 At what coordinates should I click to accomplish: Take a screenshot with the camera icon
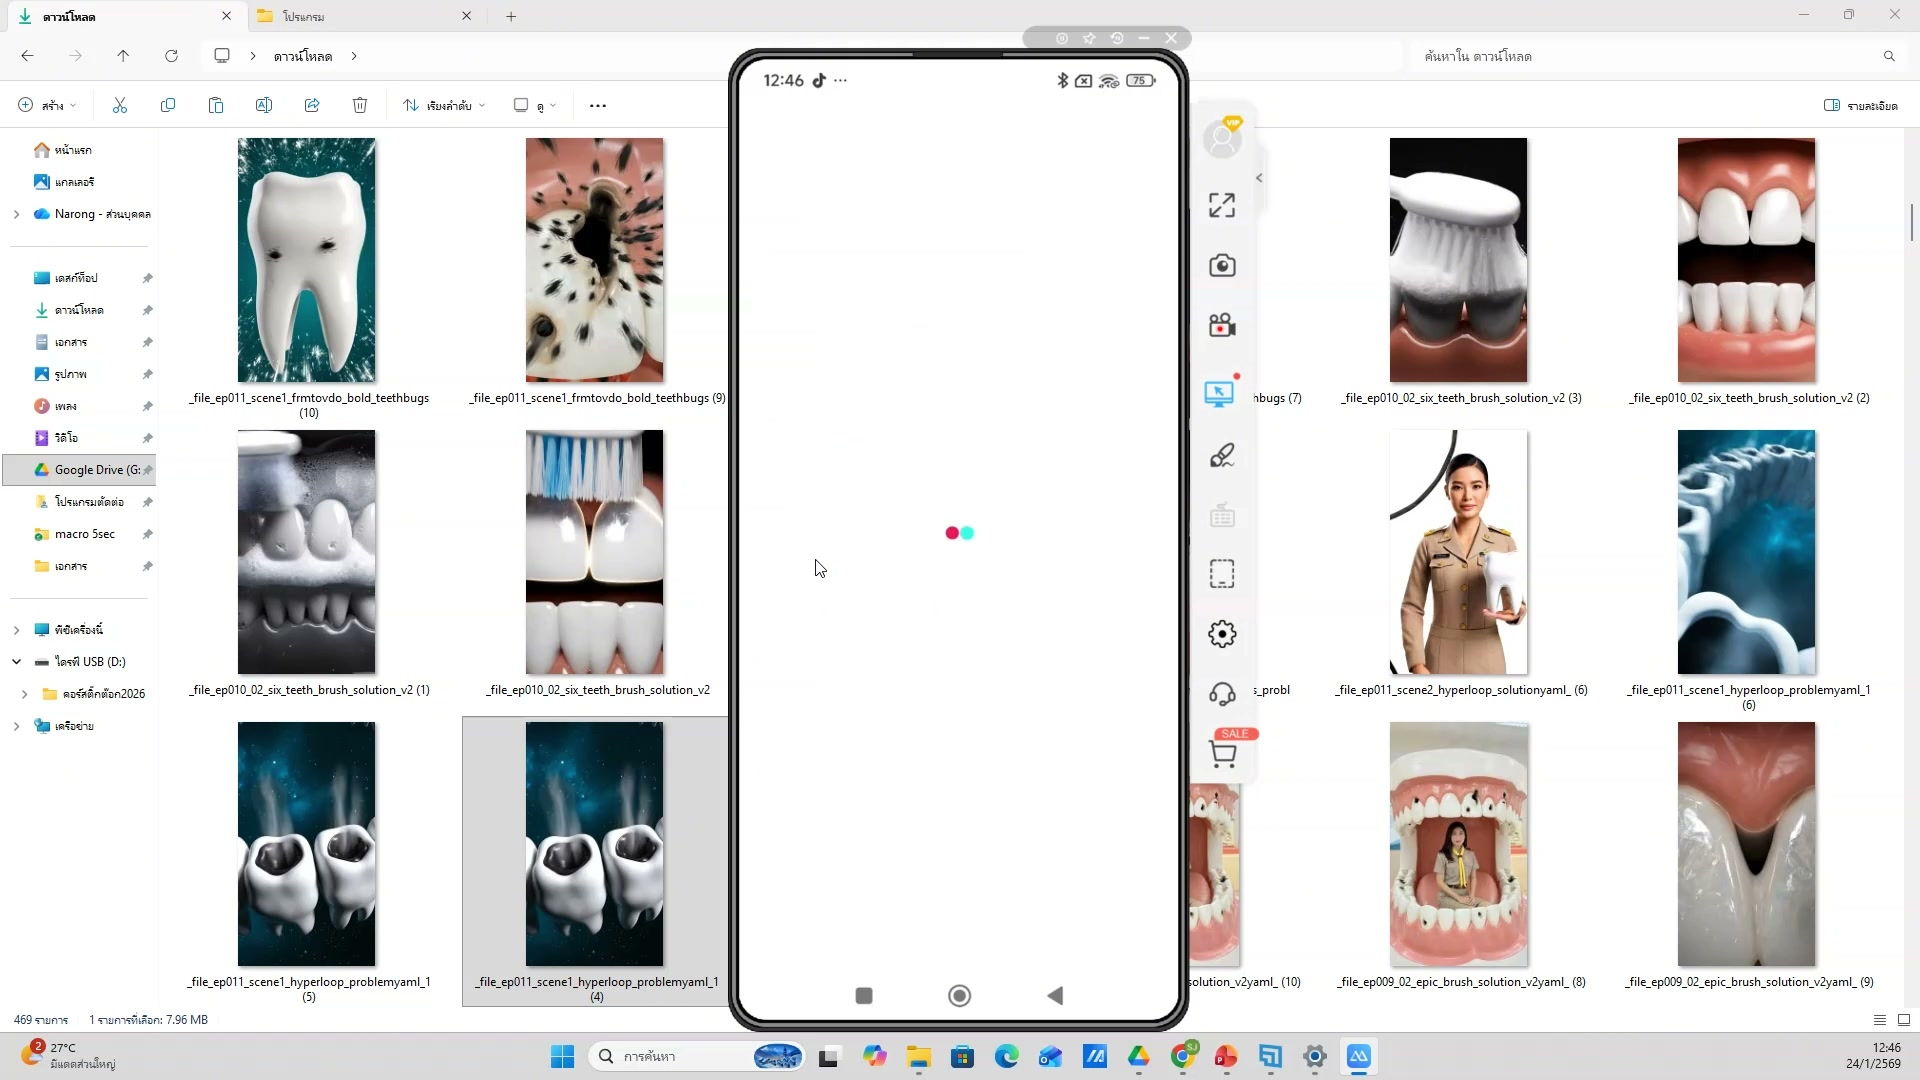1222,265
